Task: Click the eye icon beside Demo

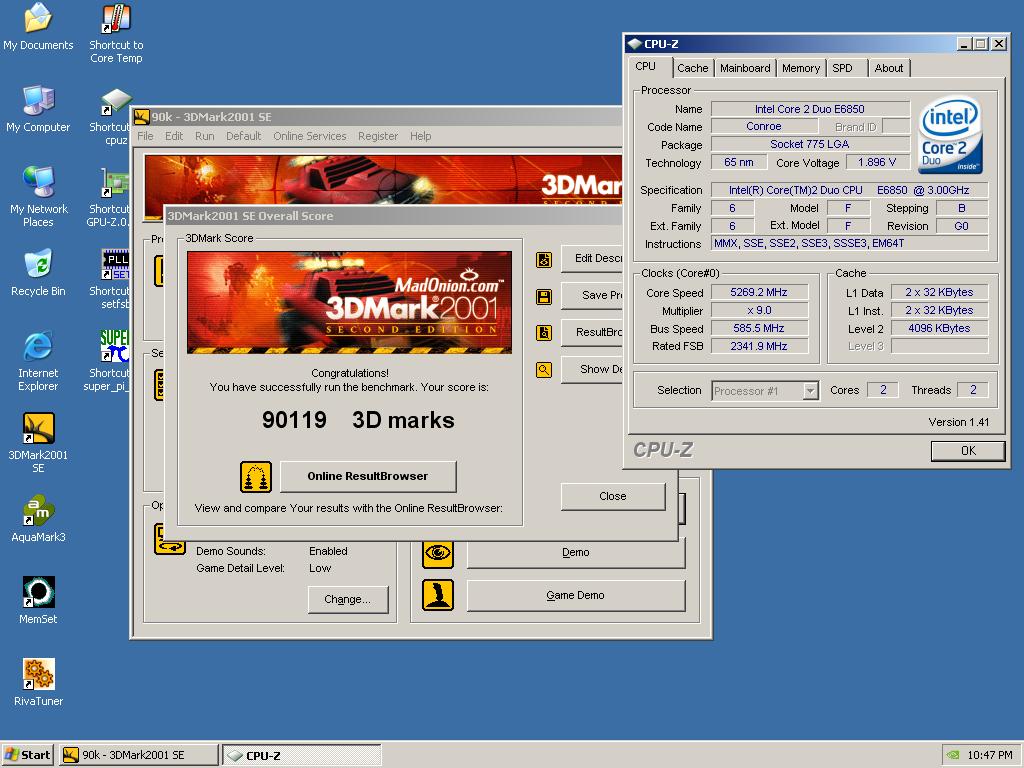Action: (438, 553)
